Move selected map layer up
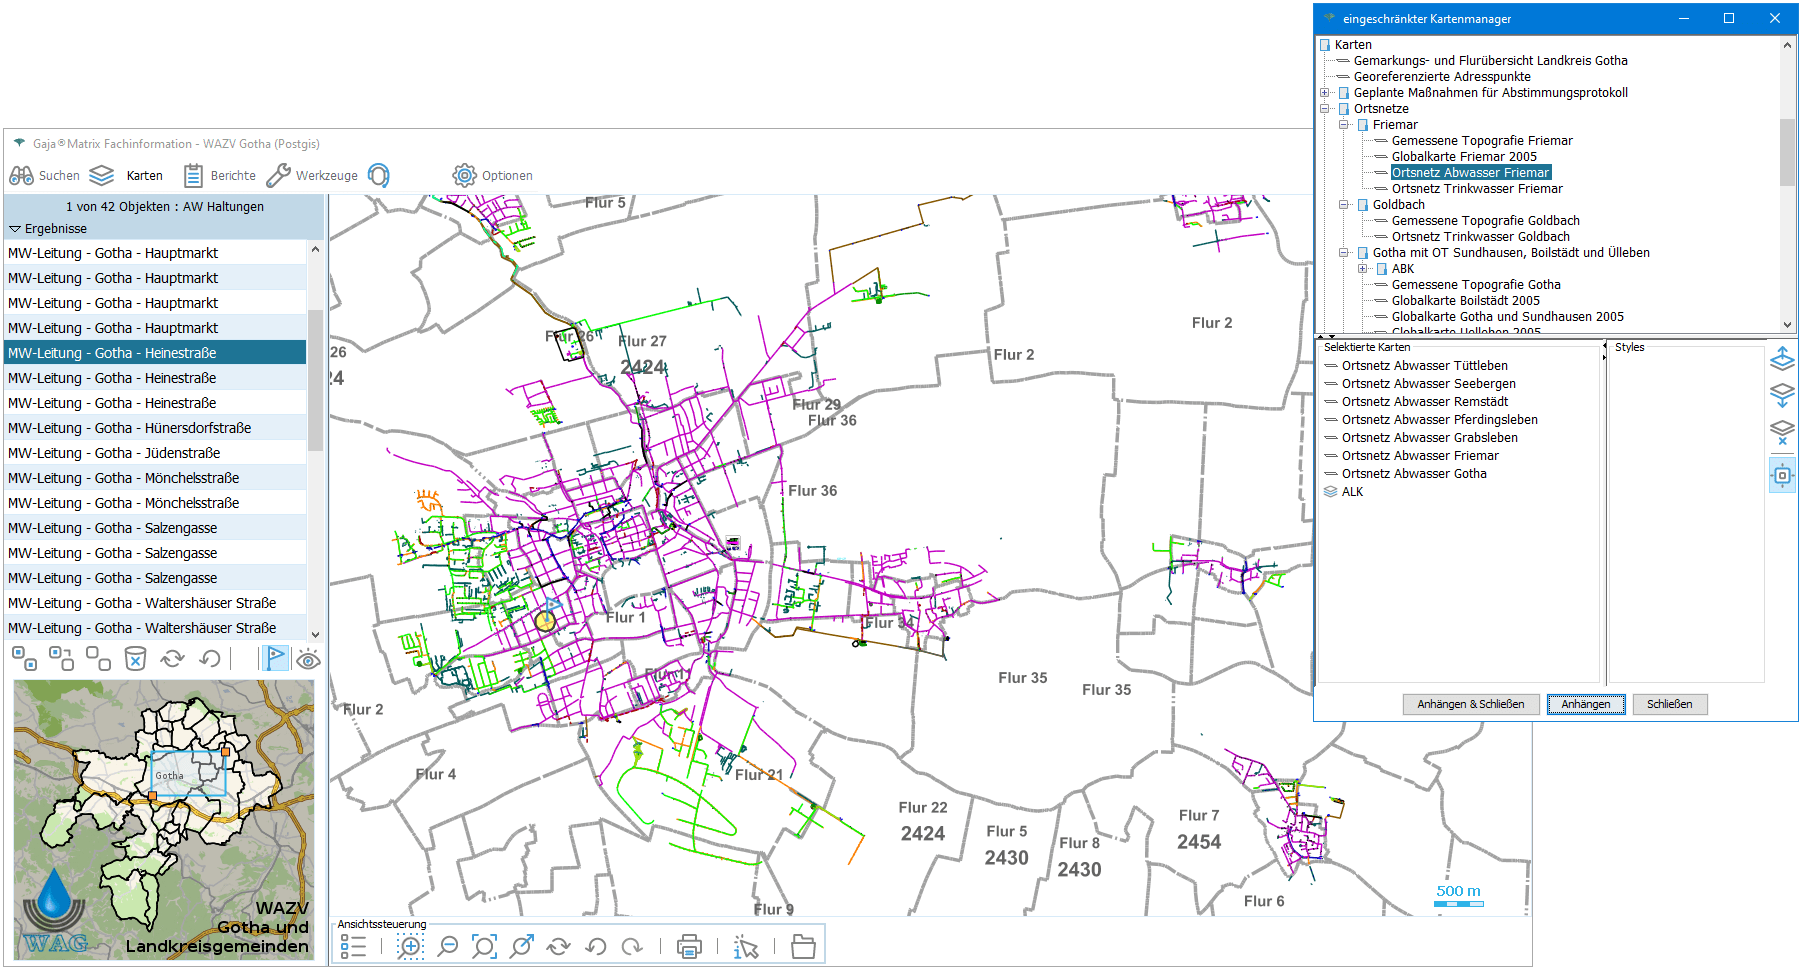Viewport: 1803px width, 973px height. (x=1782, y=359)
